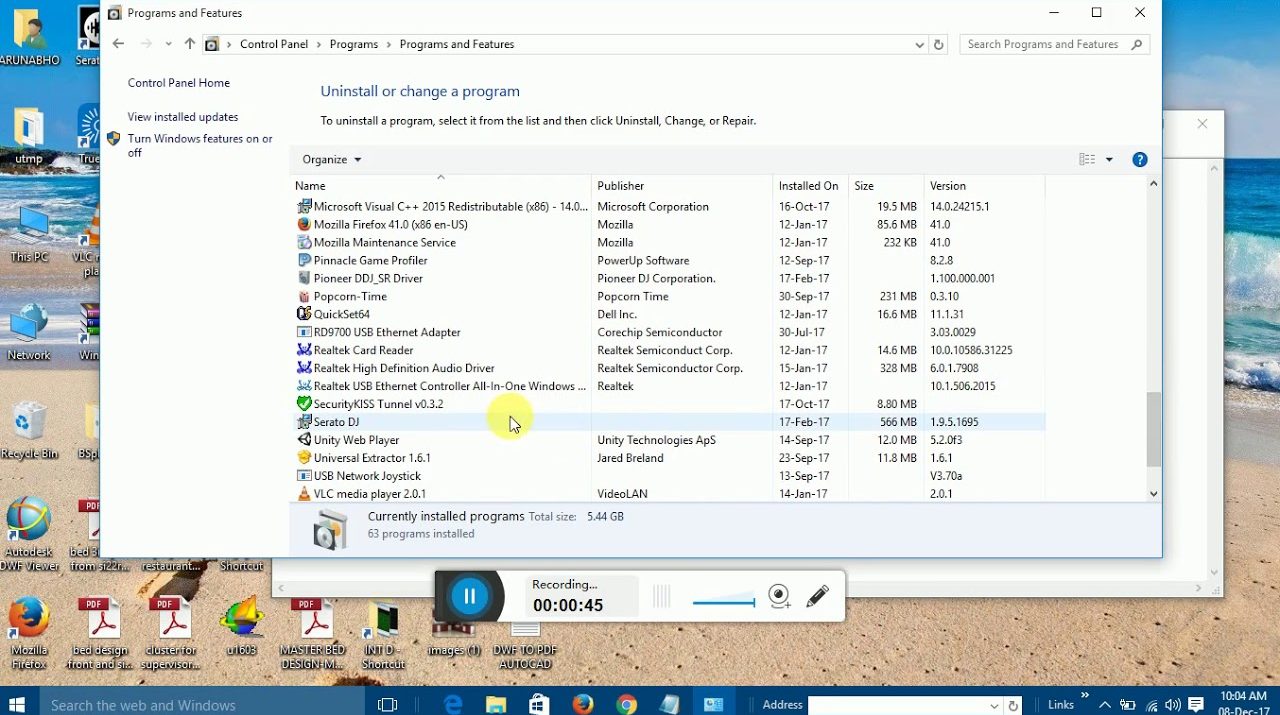Sort list by Installed On column

point(808,186)
